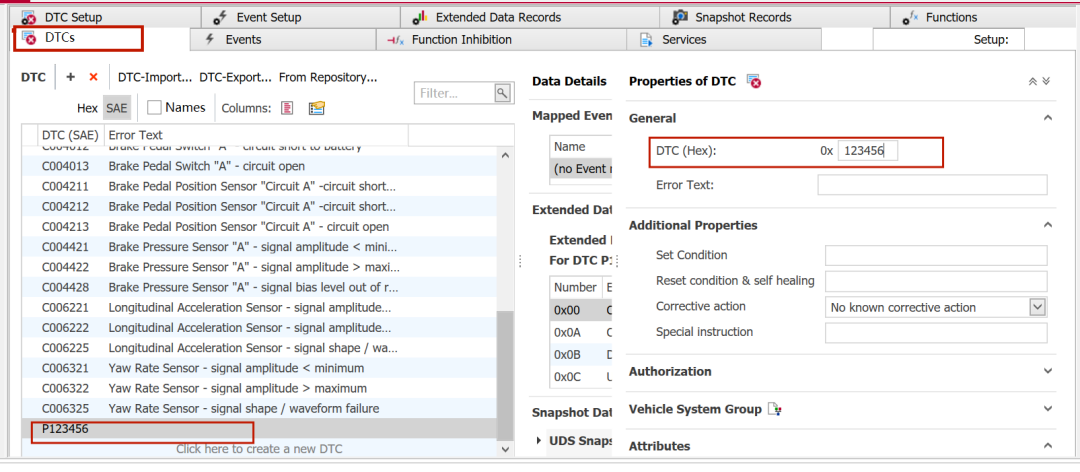Image resolution: width=1080 pixels, height=472 pixels.
Task: Click the Error Text input field
Action: [x=932, y=185]
